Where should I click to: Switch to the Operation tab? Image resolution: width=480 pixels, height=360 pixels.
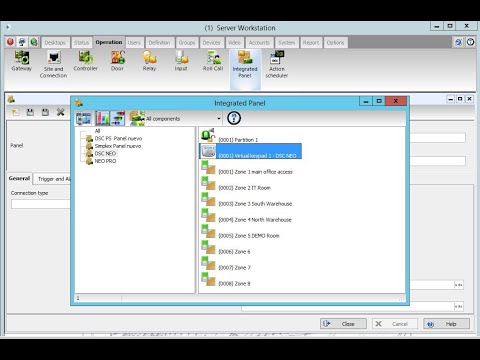(x=109, y=42)
